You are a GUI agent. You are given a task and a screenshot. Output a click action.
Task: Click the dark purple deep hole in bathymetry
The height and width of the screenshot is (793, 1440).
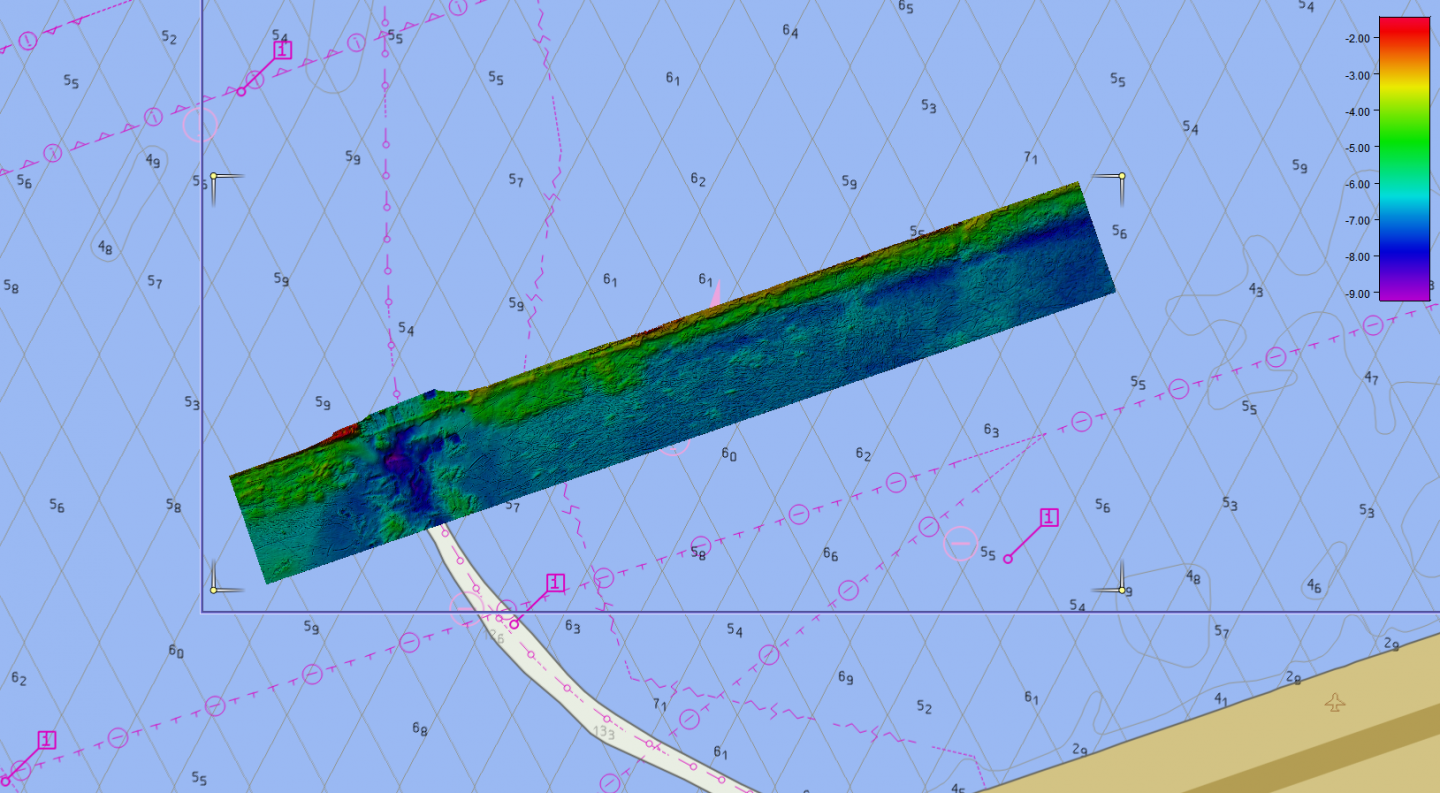400,461
